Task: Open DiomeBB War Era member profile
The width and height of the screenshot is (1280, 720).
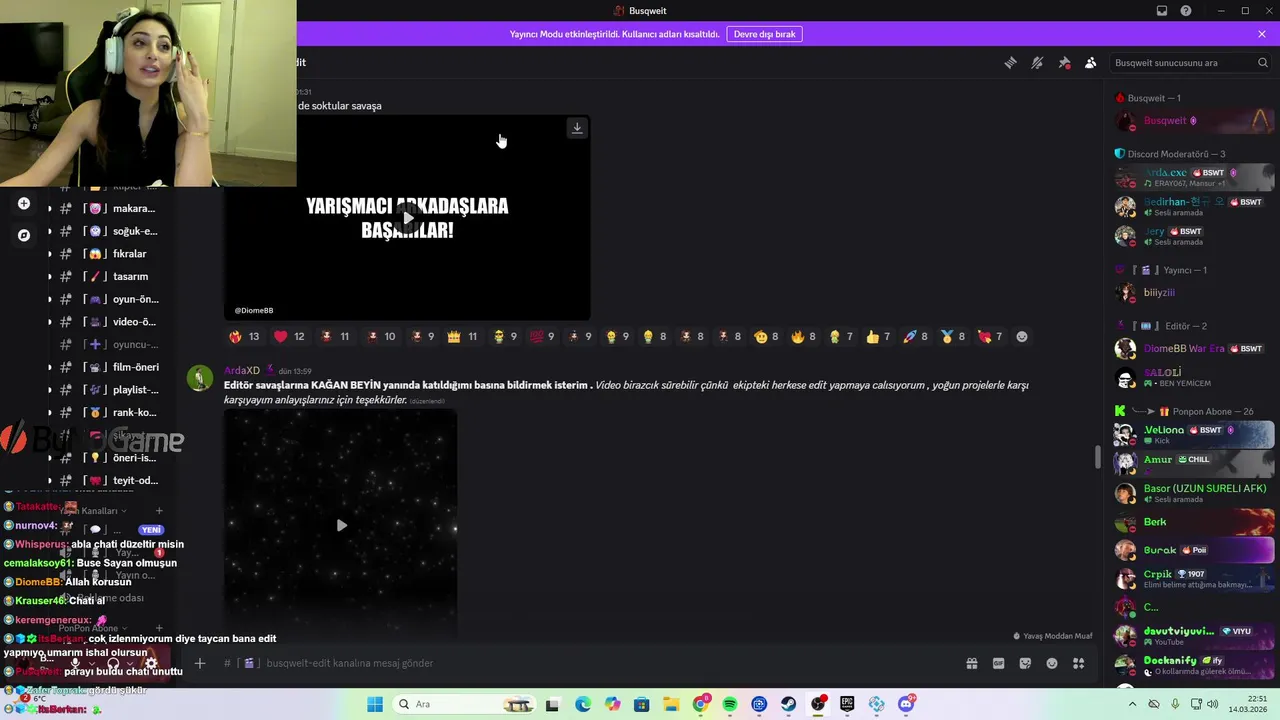Action: pos(1194,349)
